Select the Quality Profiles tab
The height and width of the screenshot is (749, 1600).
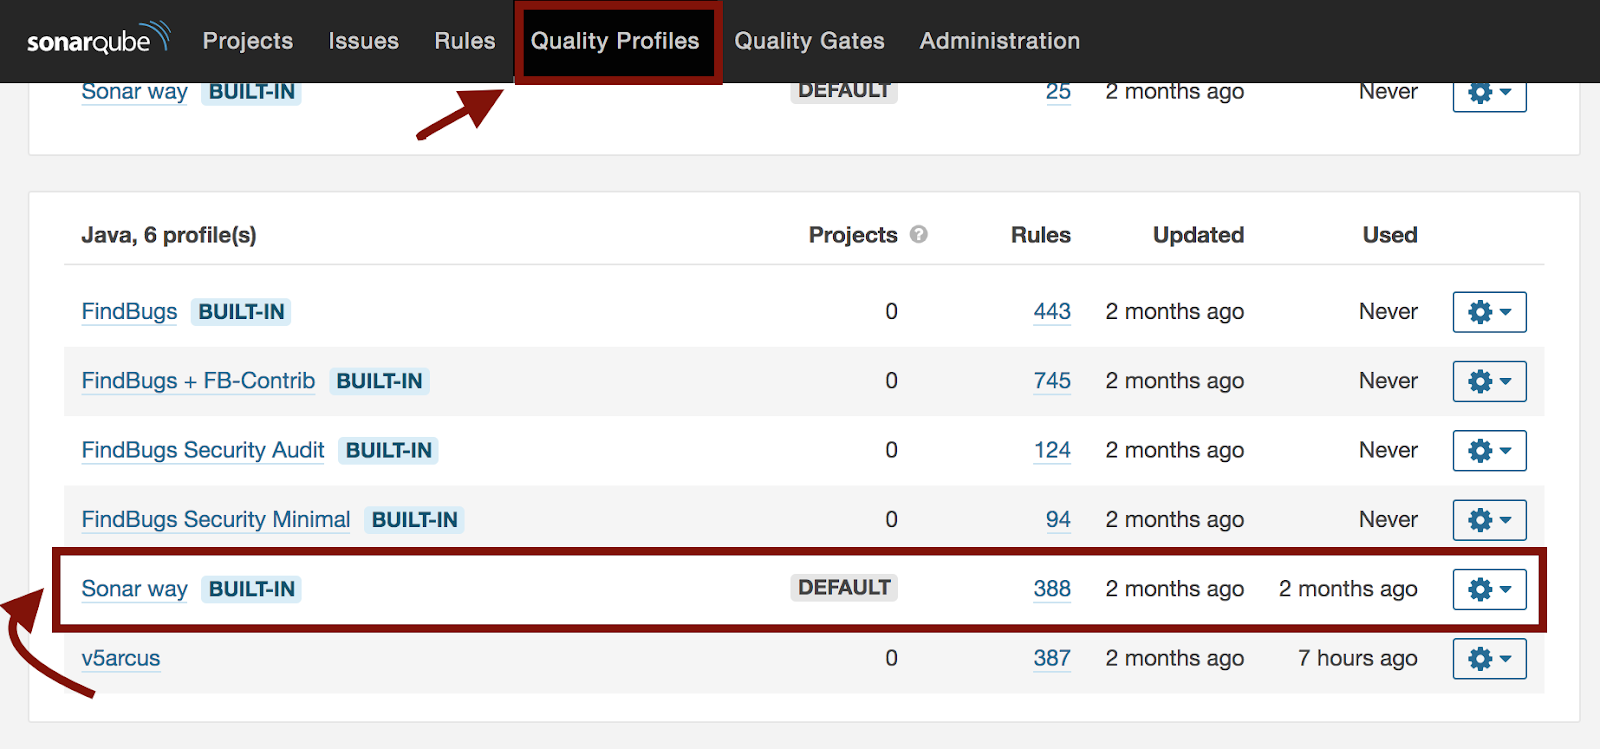point(615,41)
